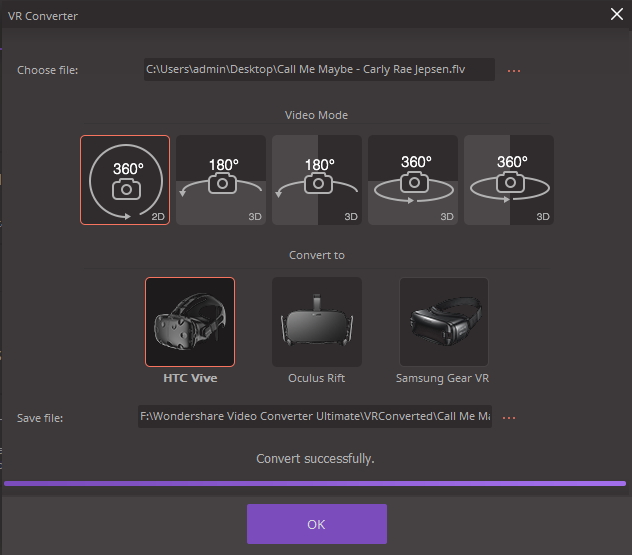Click the 'Choose file:' label

[48, 70]
